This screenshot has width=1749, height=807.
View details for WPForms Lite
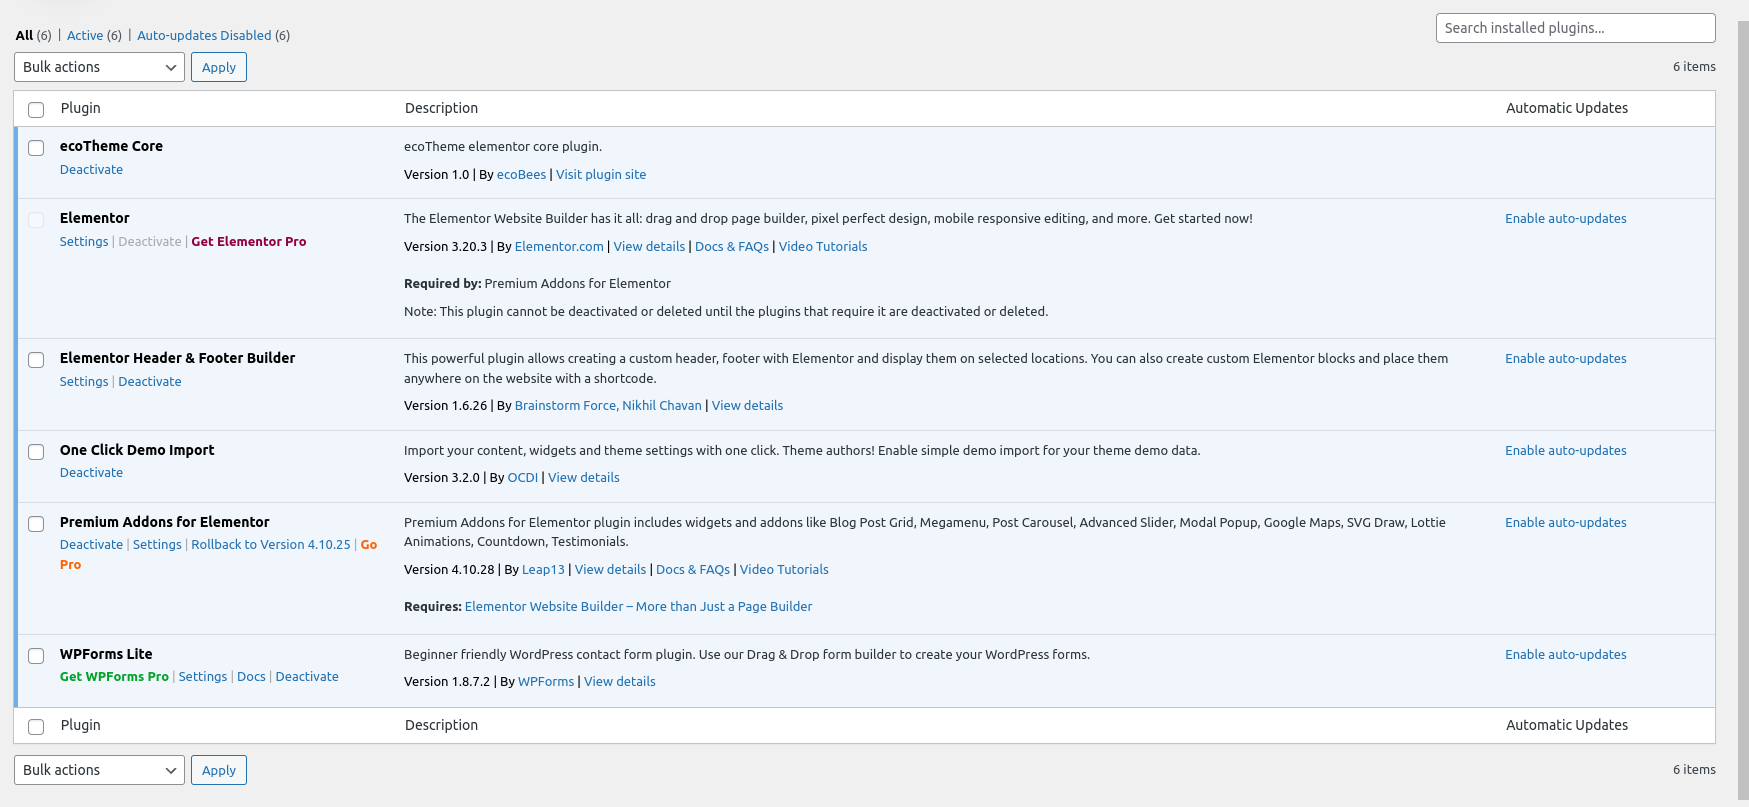click(x=620, y=681)
